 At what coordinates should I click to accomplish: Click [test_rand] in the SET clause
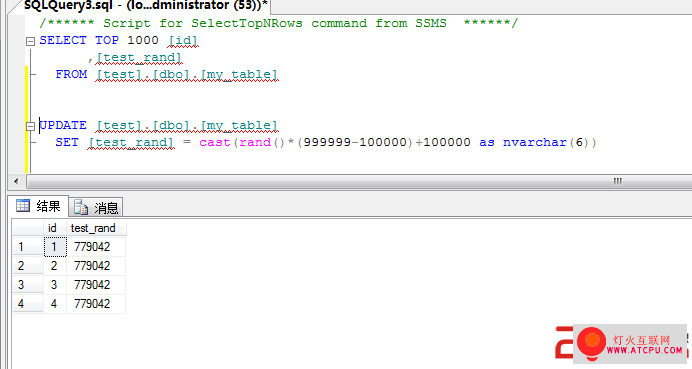click(x=131, y=143)
